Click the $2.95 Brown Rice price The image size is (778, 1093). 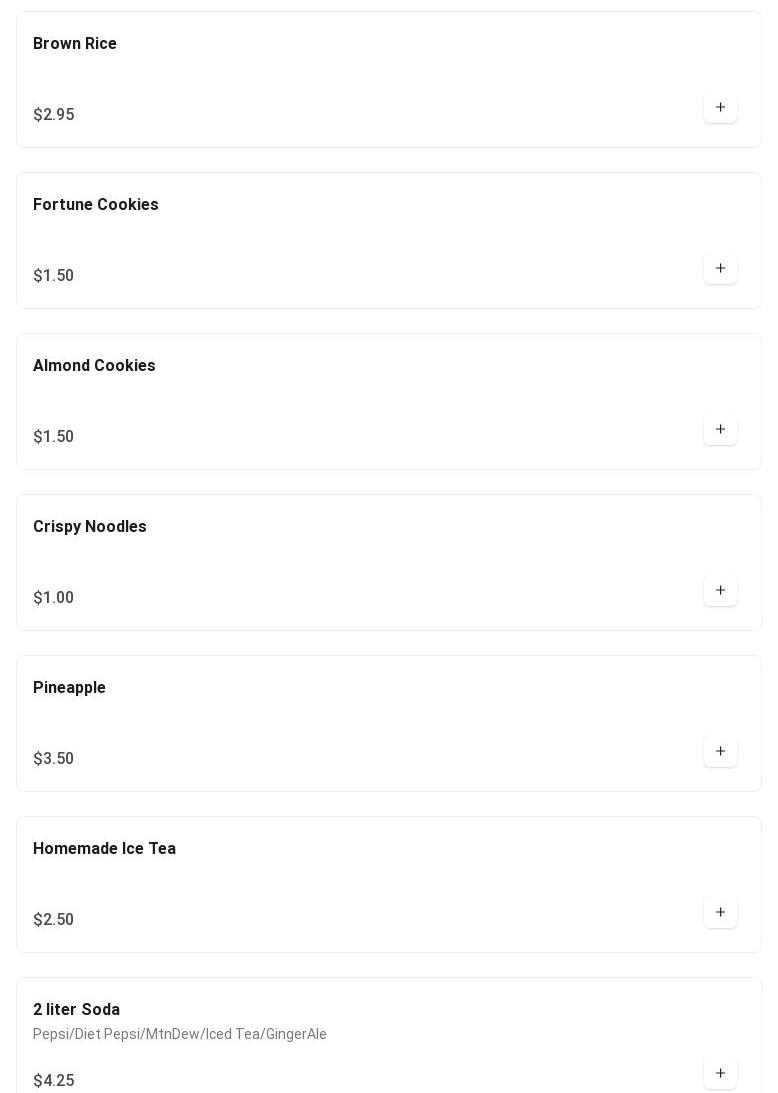coord(54,114)
